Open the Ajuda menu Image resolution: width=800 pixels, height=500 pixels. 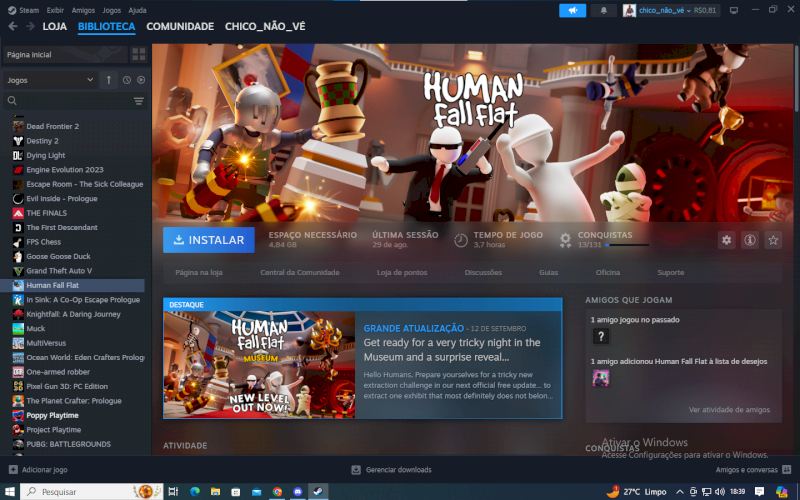point(137,10)
